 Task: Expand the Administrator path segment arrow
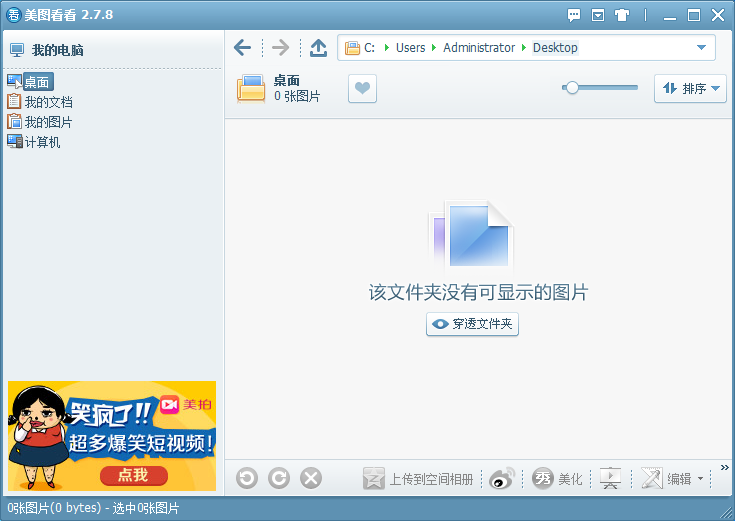click(524, 48)
